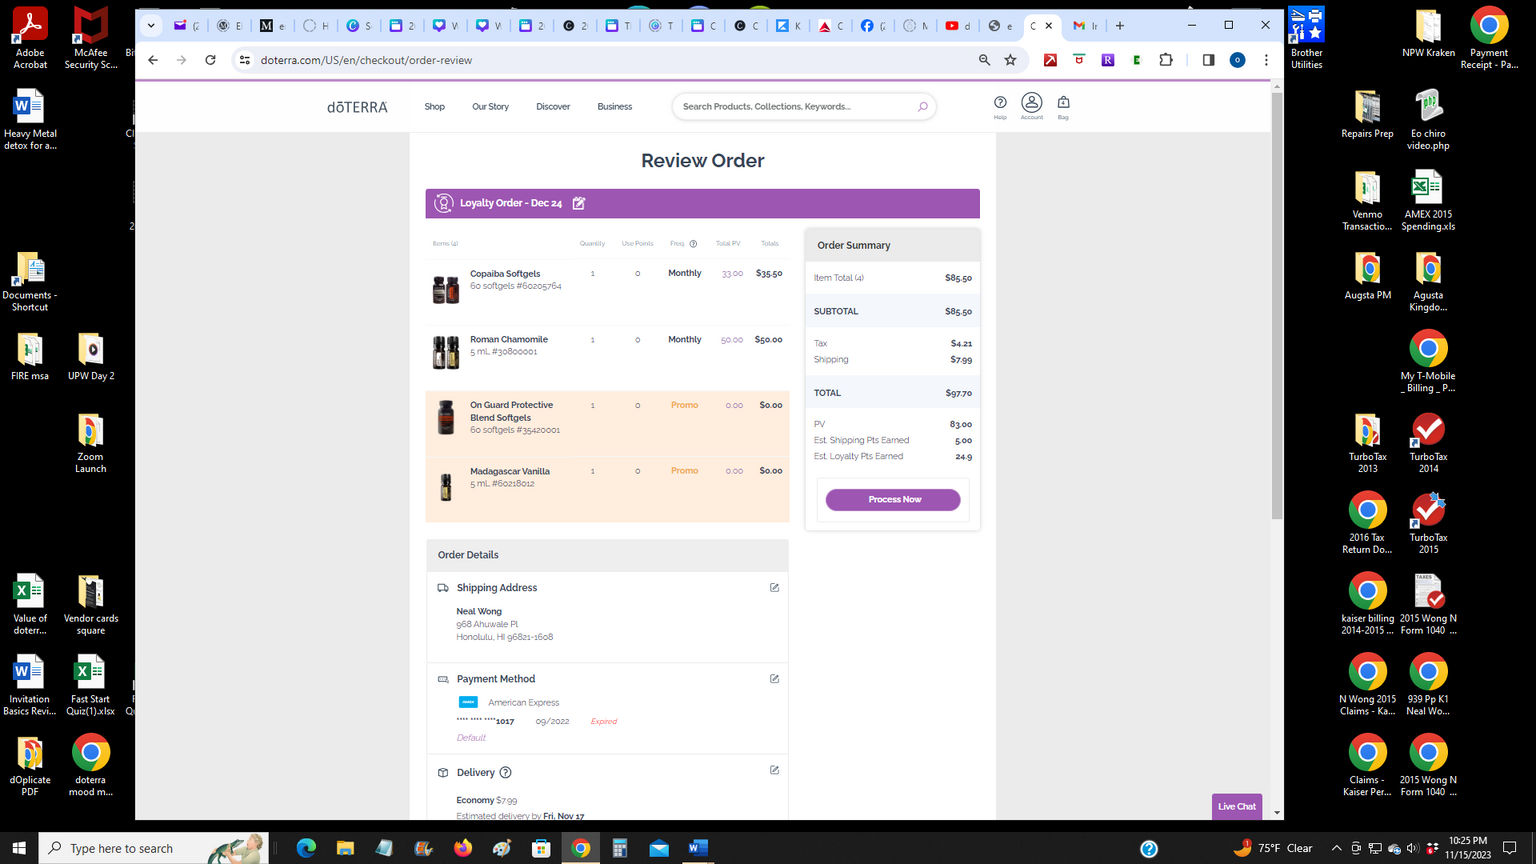1536x864 pixels.
Task: Open the purple R browser extension
Action: coord(1108,60)
